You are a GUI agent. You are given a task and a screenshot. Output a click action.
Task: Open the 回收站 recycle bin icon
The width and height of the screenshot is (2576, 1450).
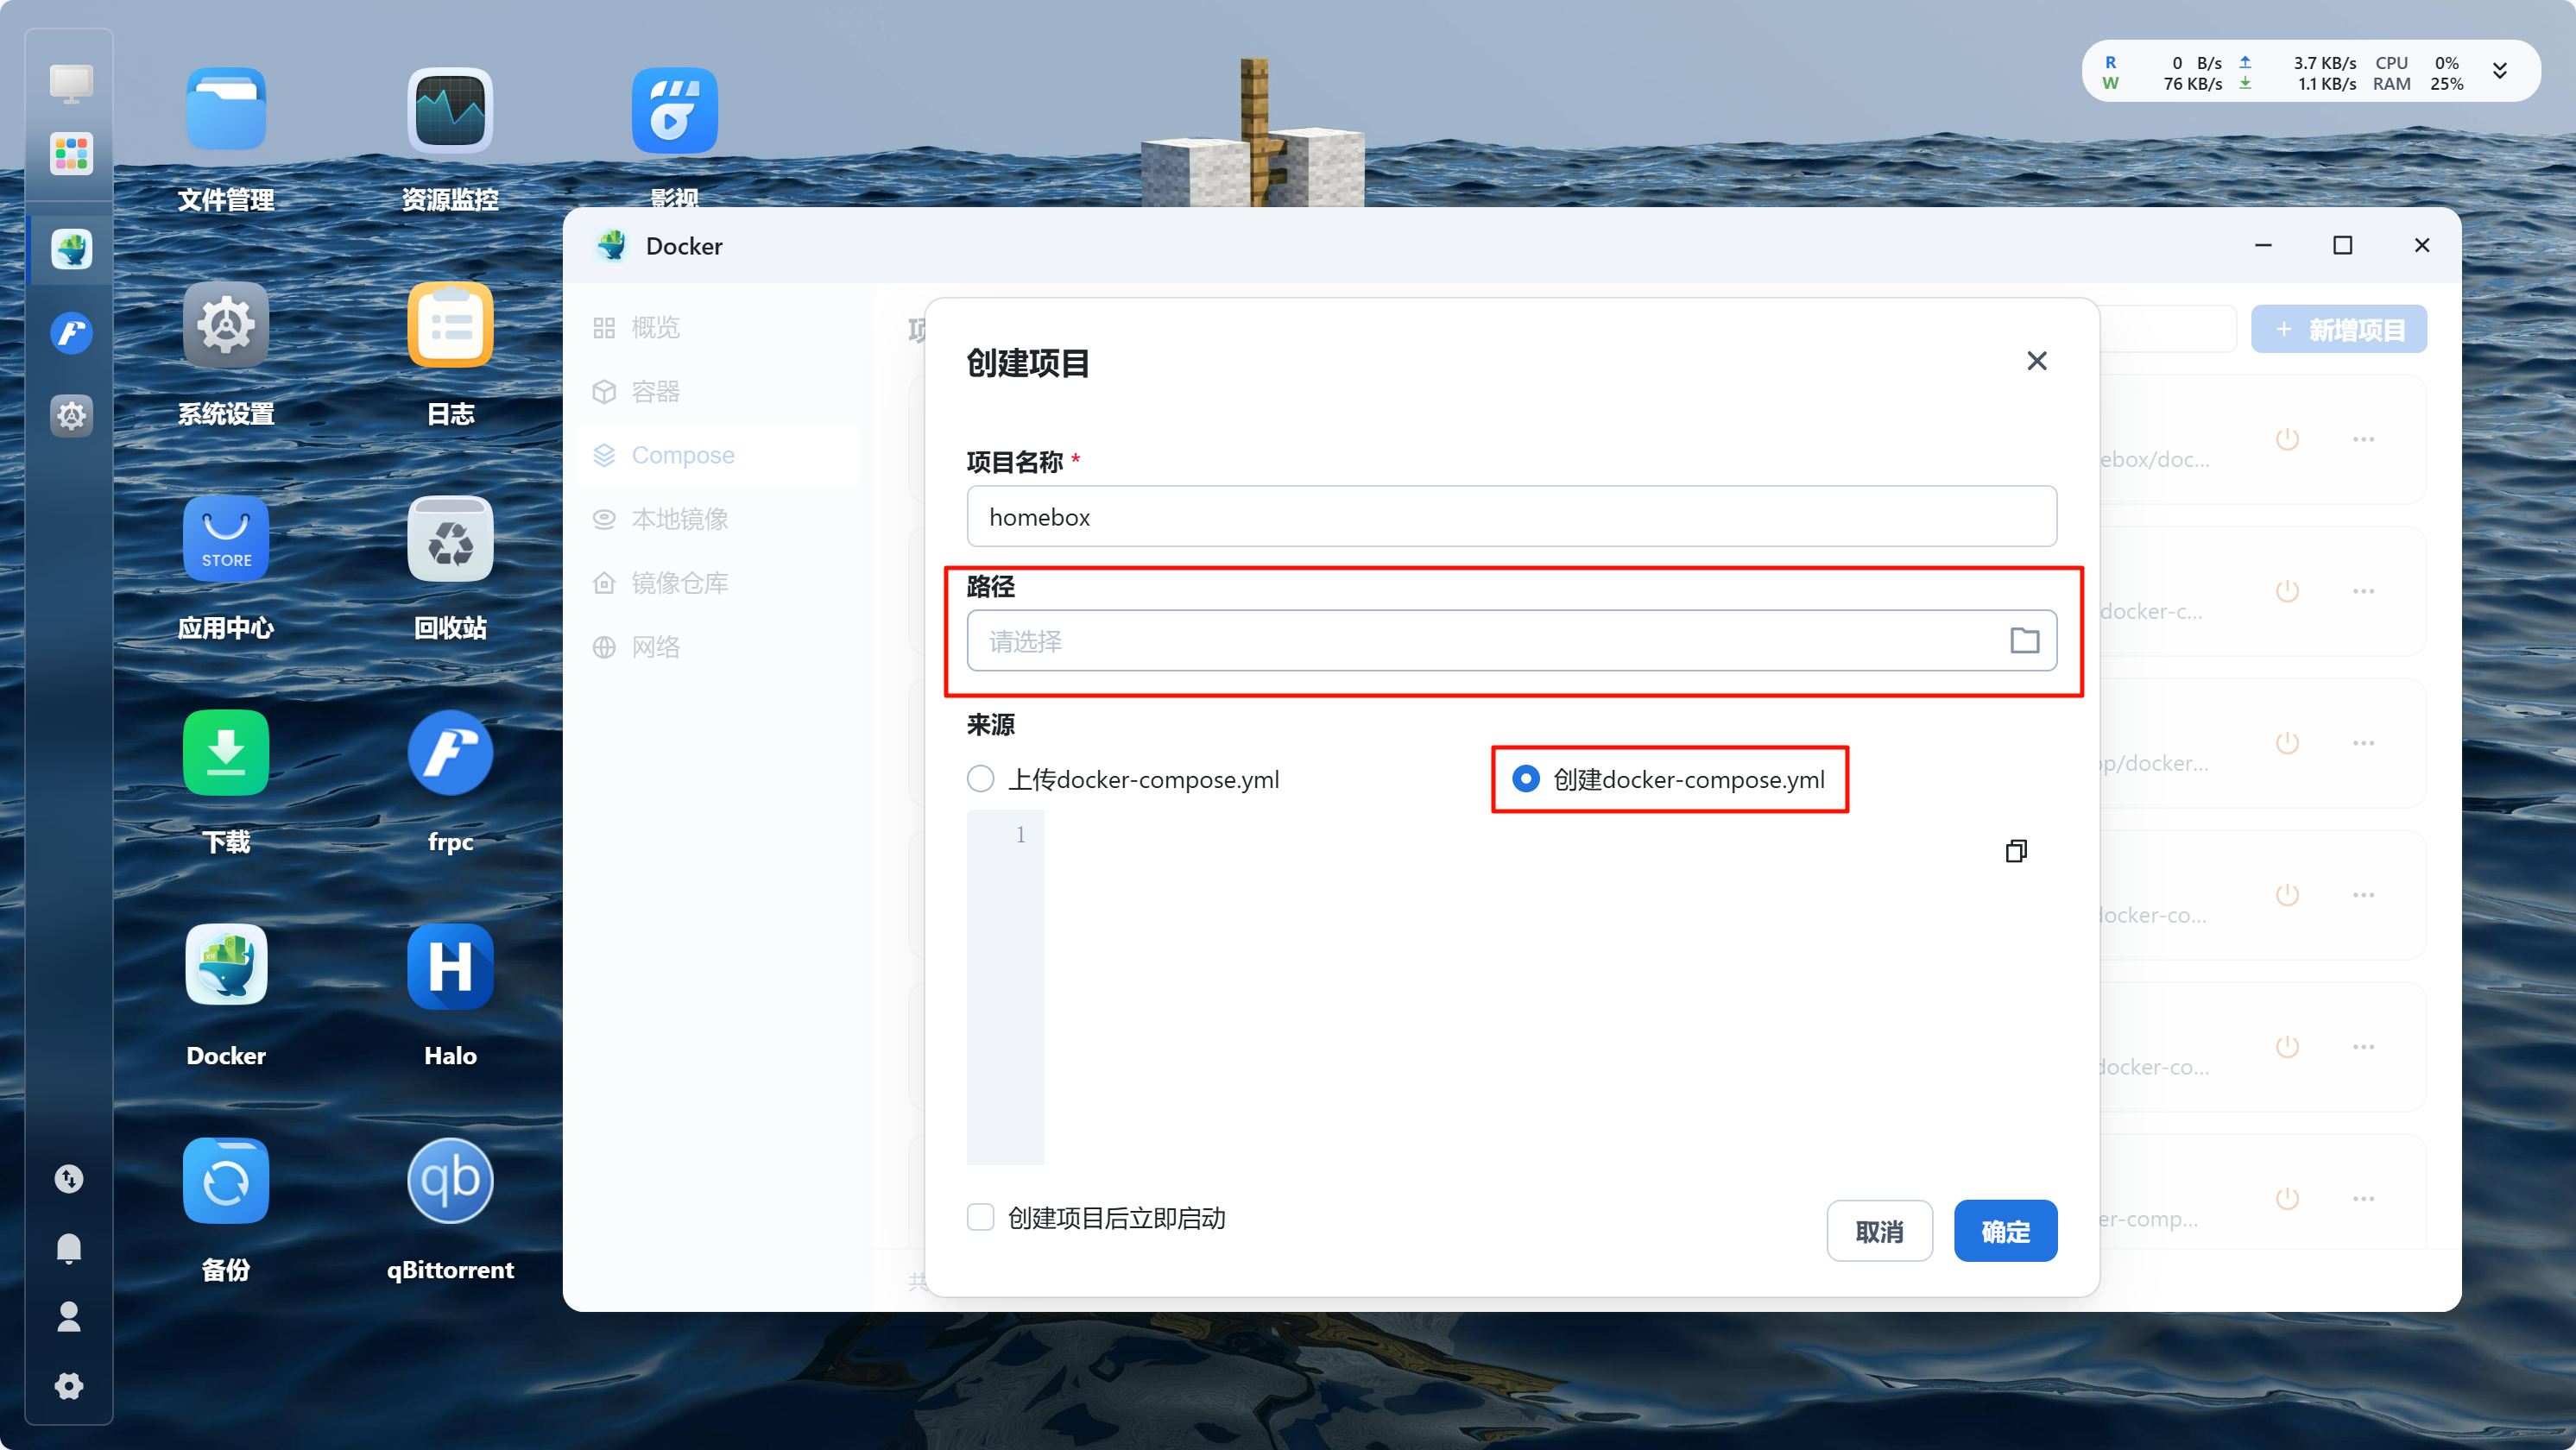pyautogui.click(x=450, y=538)
